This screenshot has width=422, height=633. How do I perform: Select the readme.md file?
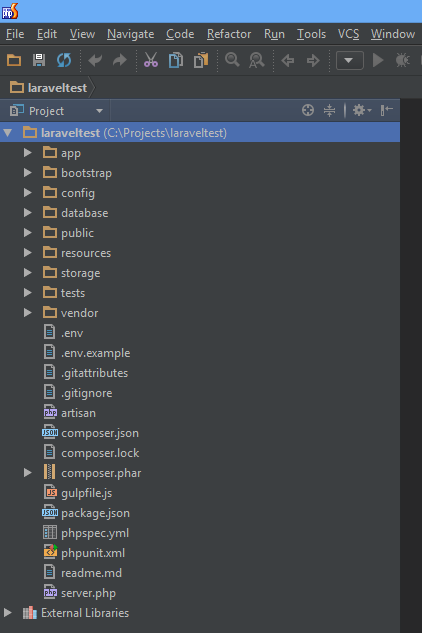pyautogui.click(x=91, y=572)
